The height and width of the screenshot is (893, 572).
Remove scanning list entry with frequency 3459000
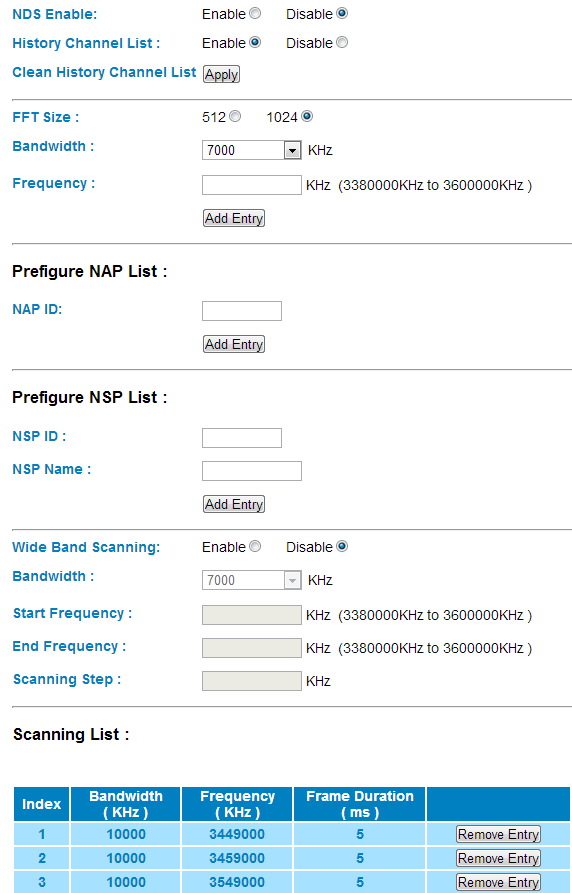[498, 858]
